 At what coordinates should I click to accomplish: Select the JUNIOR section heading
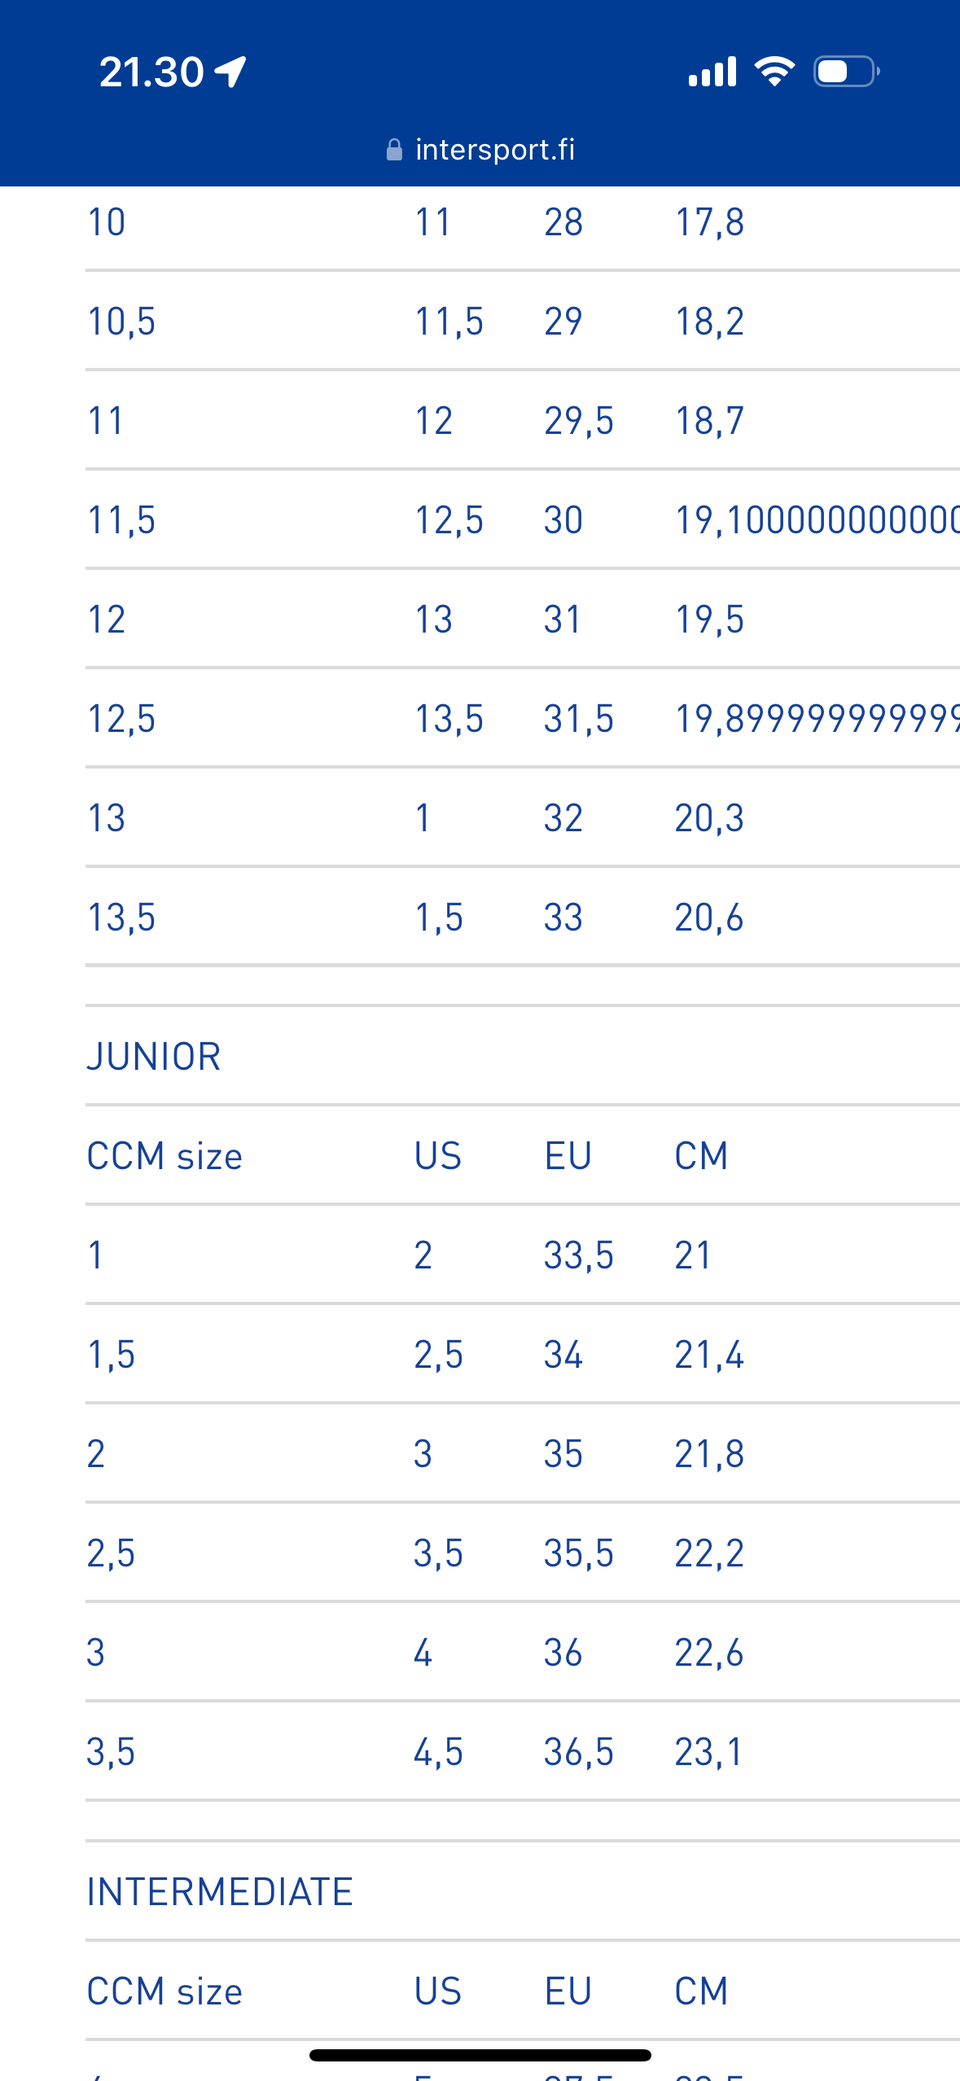click(x=154, y=1057)
